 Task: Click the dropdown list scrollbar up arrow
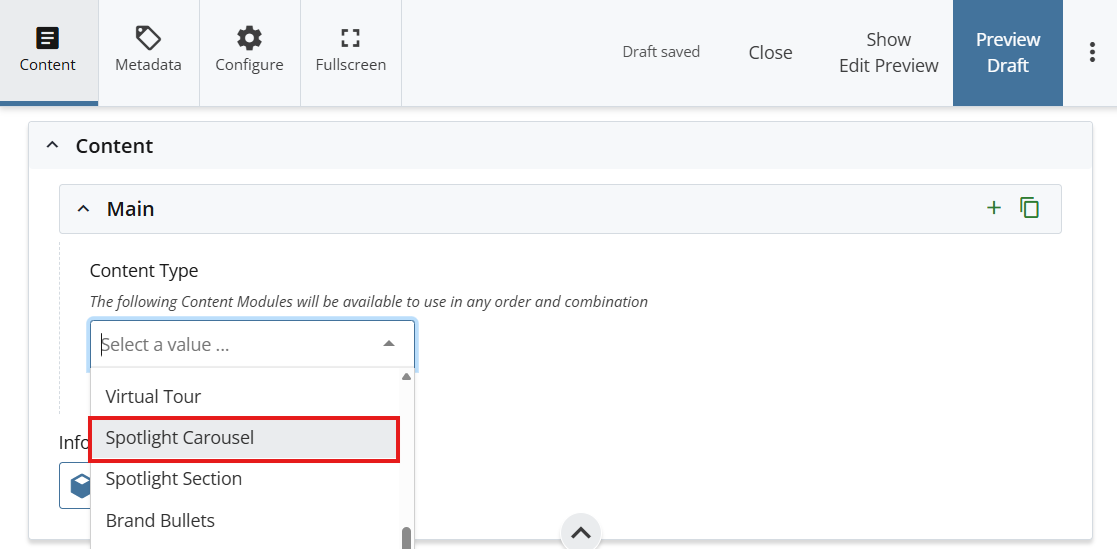406,377
